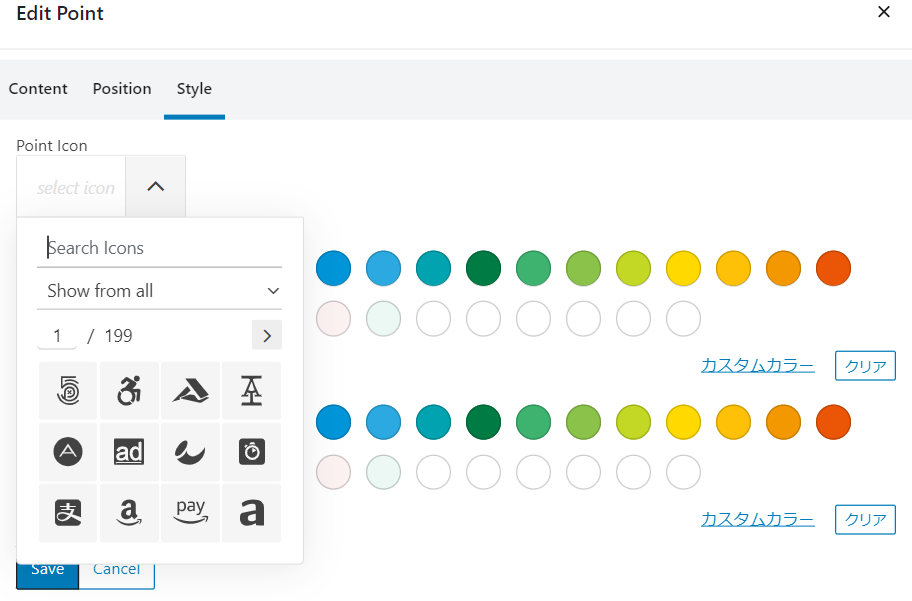The height and width of the screenshot is (601, 912).
Task: Select dark green swatch in second palette
Action: (483, 422)
